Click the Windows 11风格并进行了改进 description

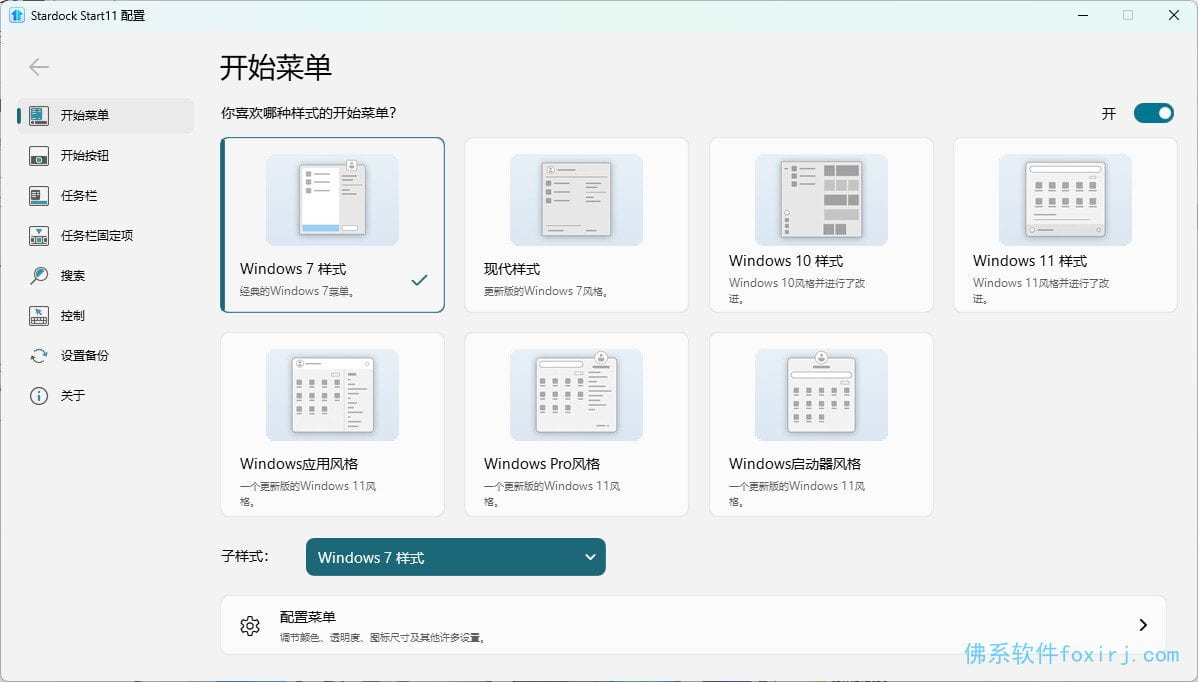[1041, 290]
